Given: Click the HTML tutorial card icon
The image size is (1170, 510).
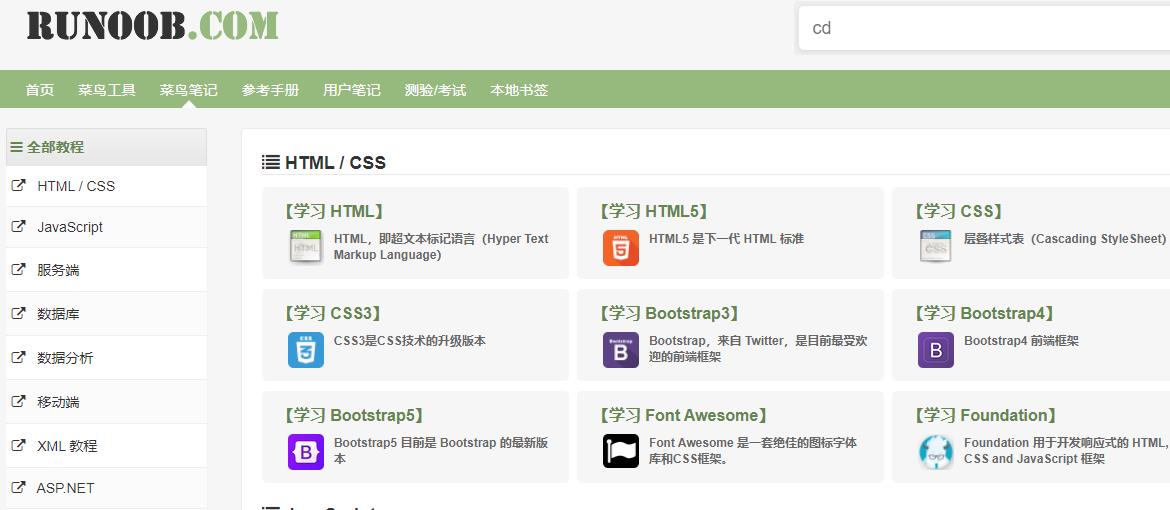Looking at the screenshot, I should (306, 247).
